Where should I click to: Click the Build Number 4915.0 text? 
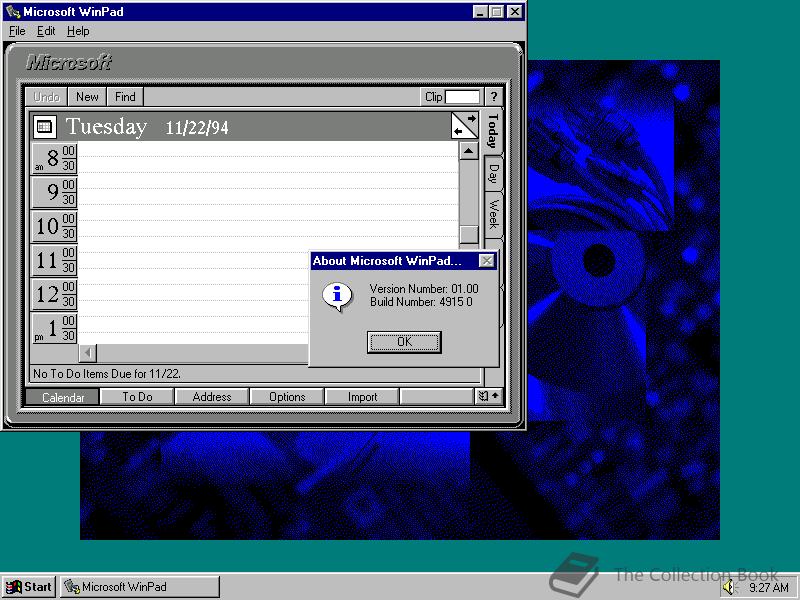(421, 302)
